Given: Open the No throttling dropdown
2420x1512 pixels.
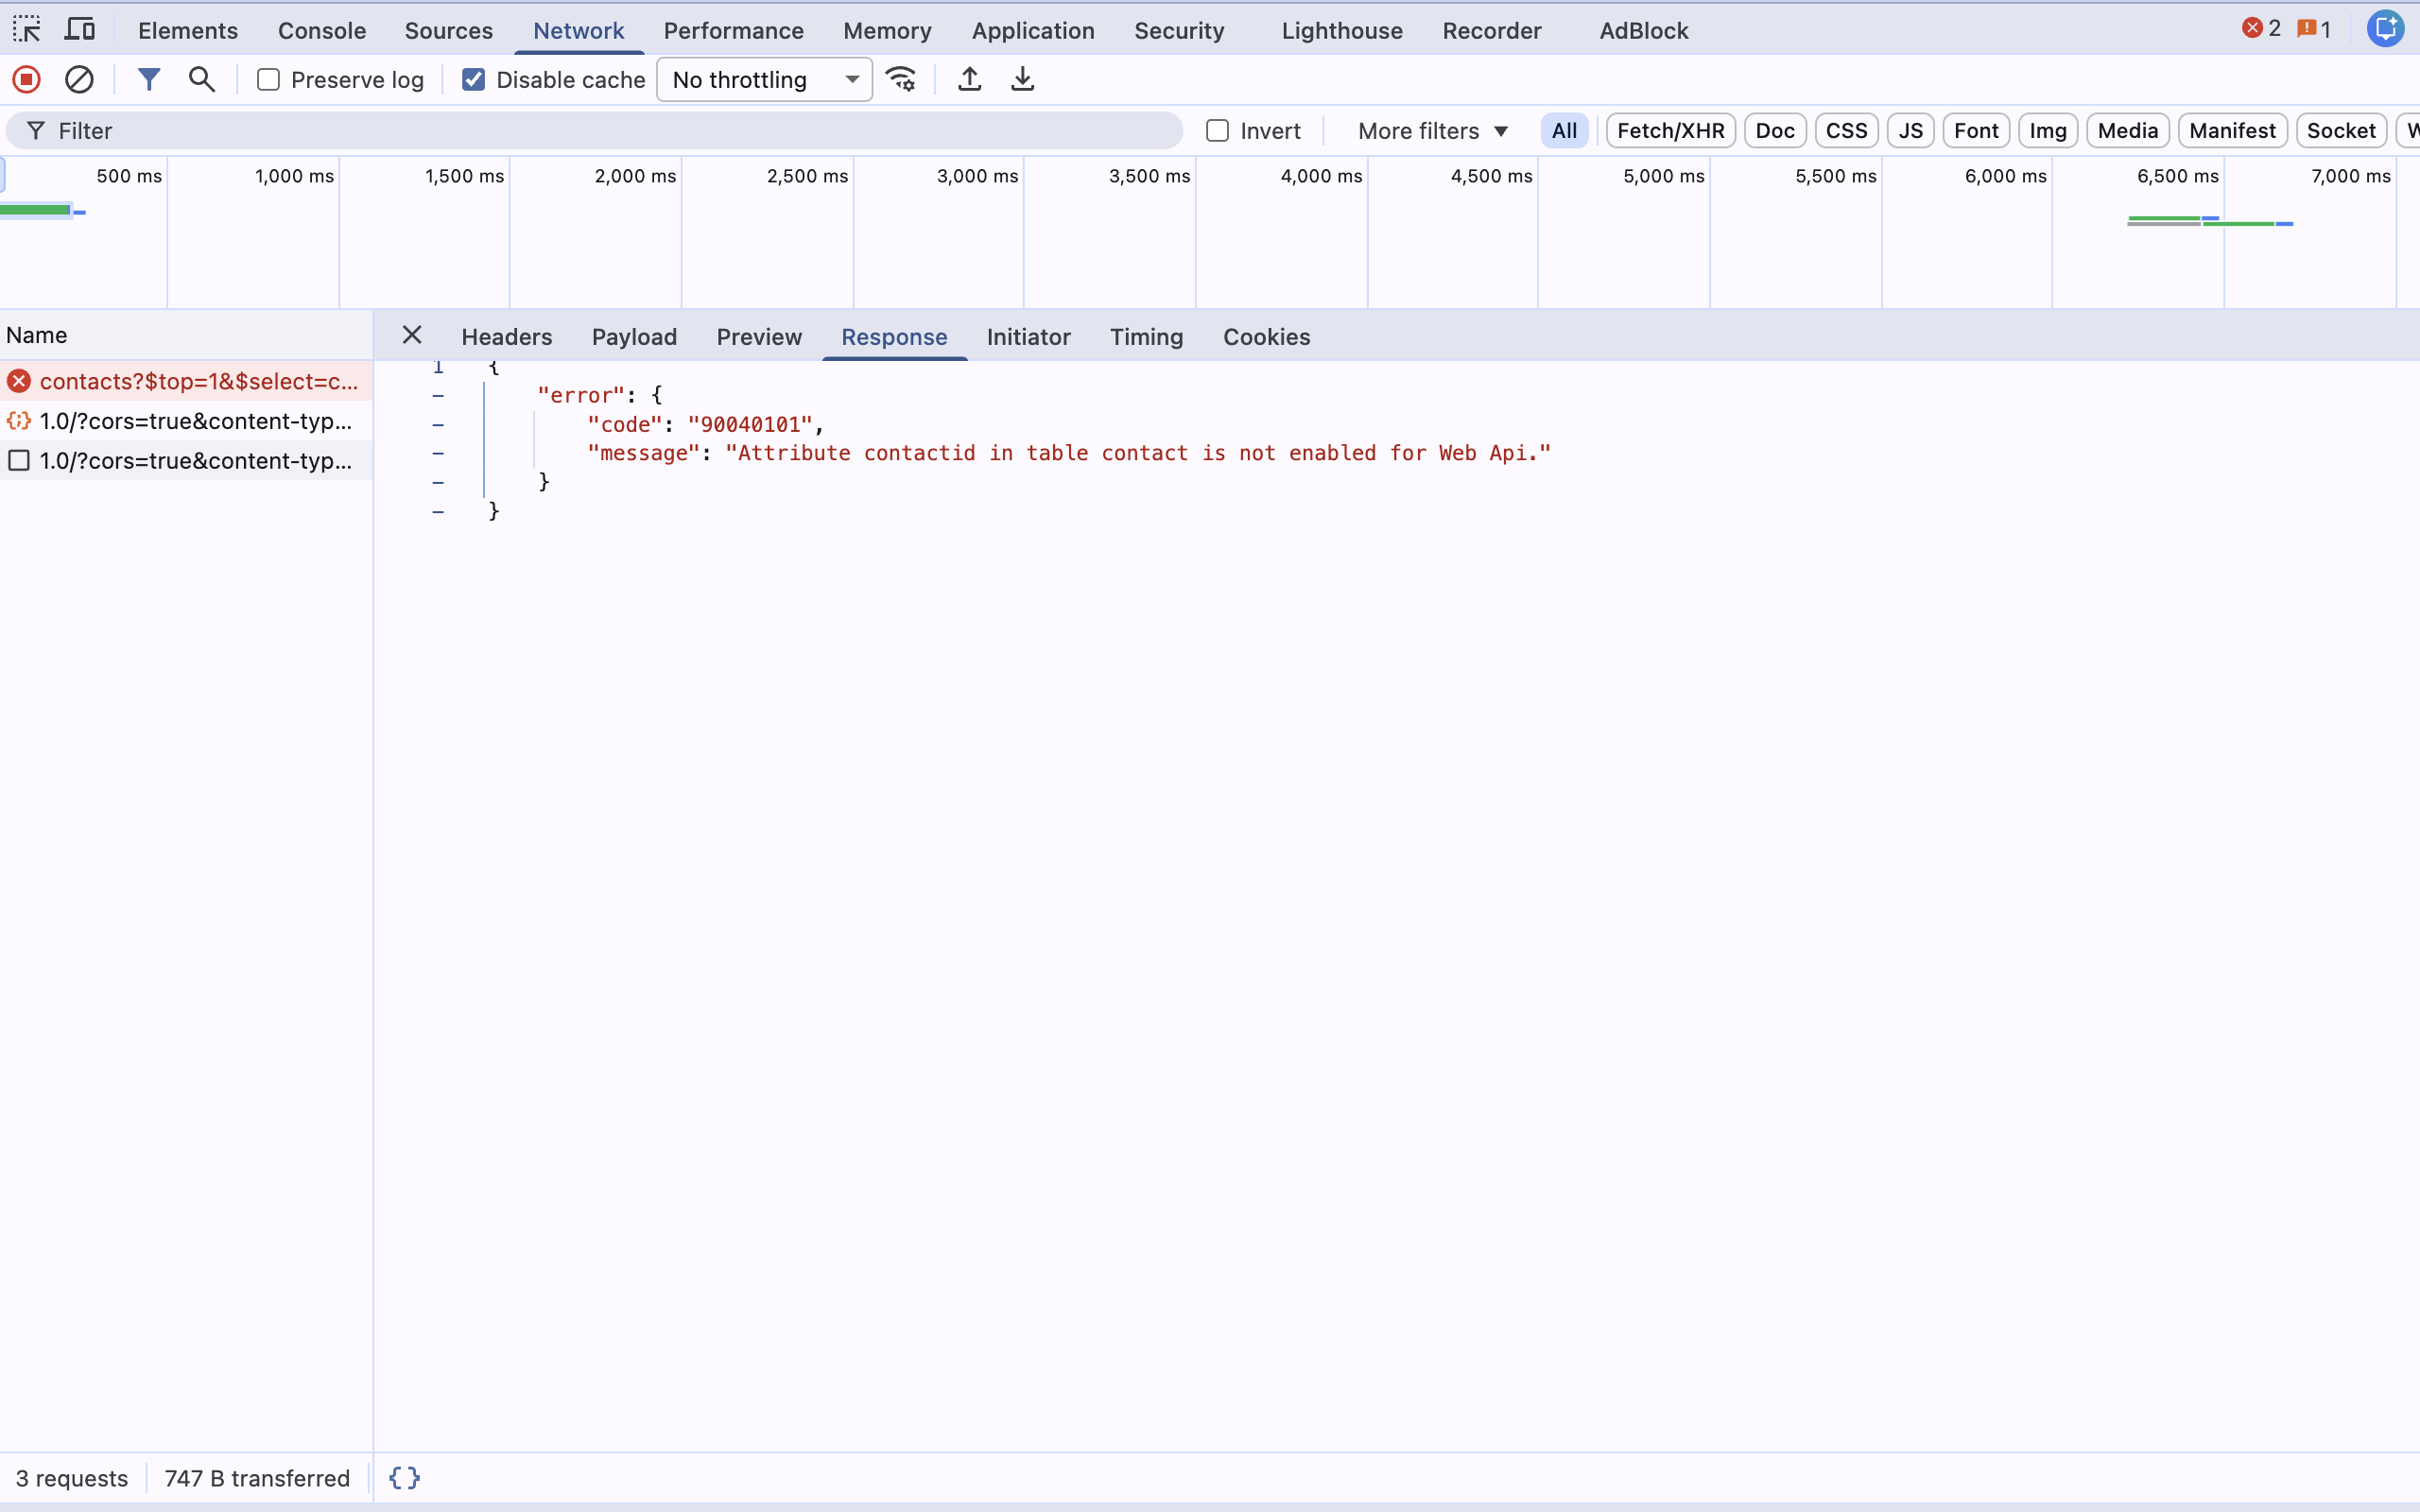Looking at the screenshot, I should 764,80.
